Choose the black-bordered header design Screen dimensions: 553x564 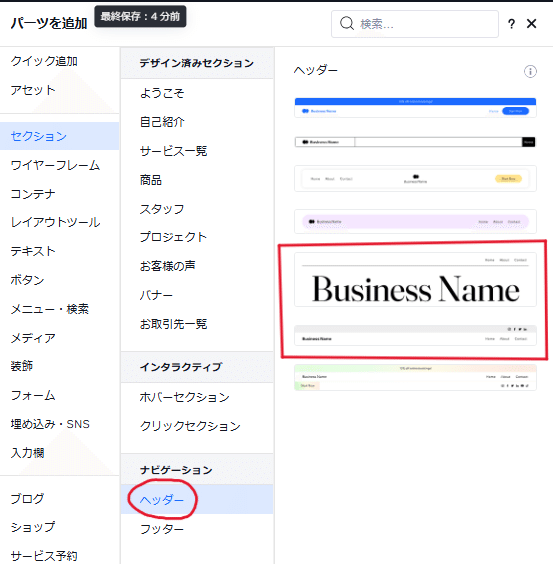point(415,142)
